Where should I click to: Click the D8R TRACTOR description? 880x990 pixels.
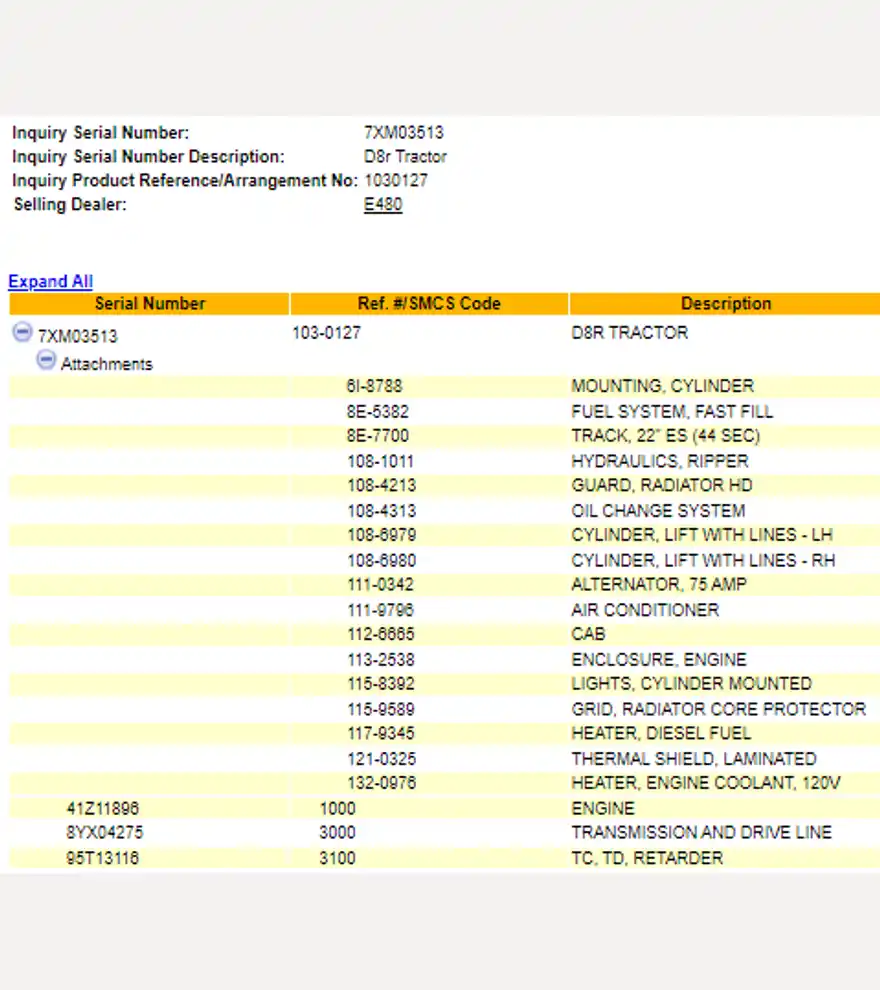tap(629, 333)
